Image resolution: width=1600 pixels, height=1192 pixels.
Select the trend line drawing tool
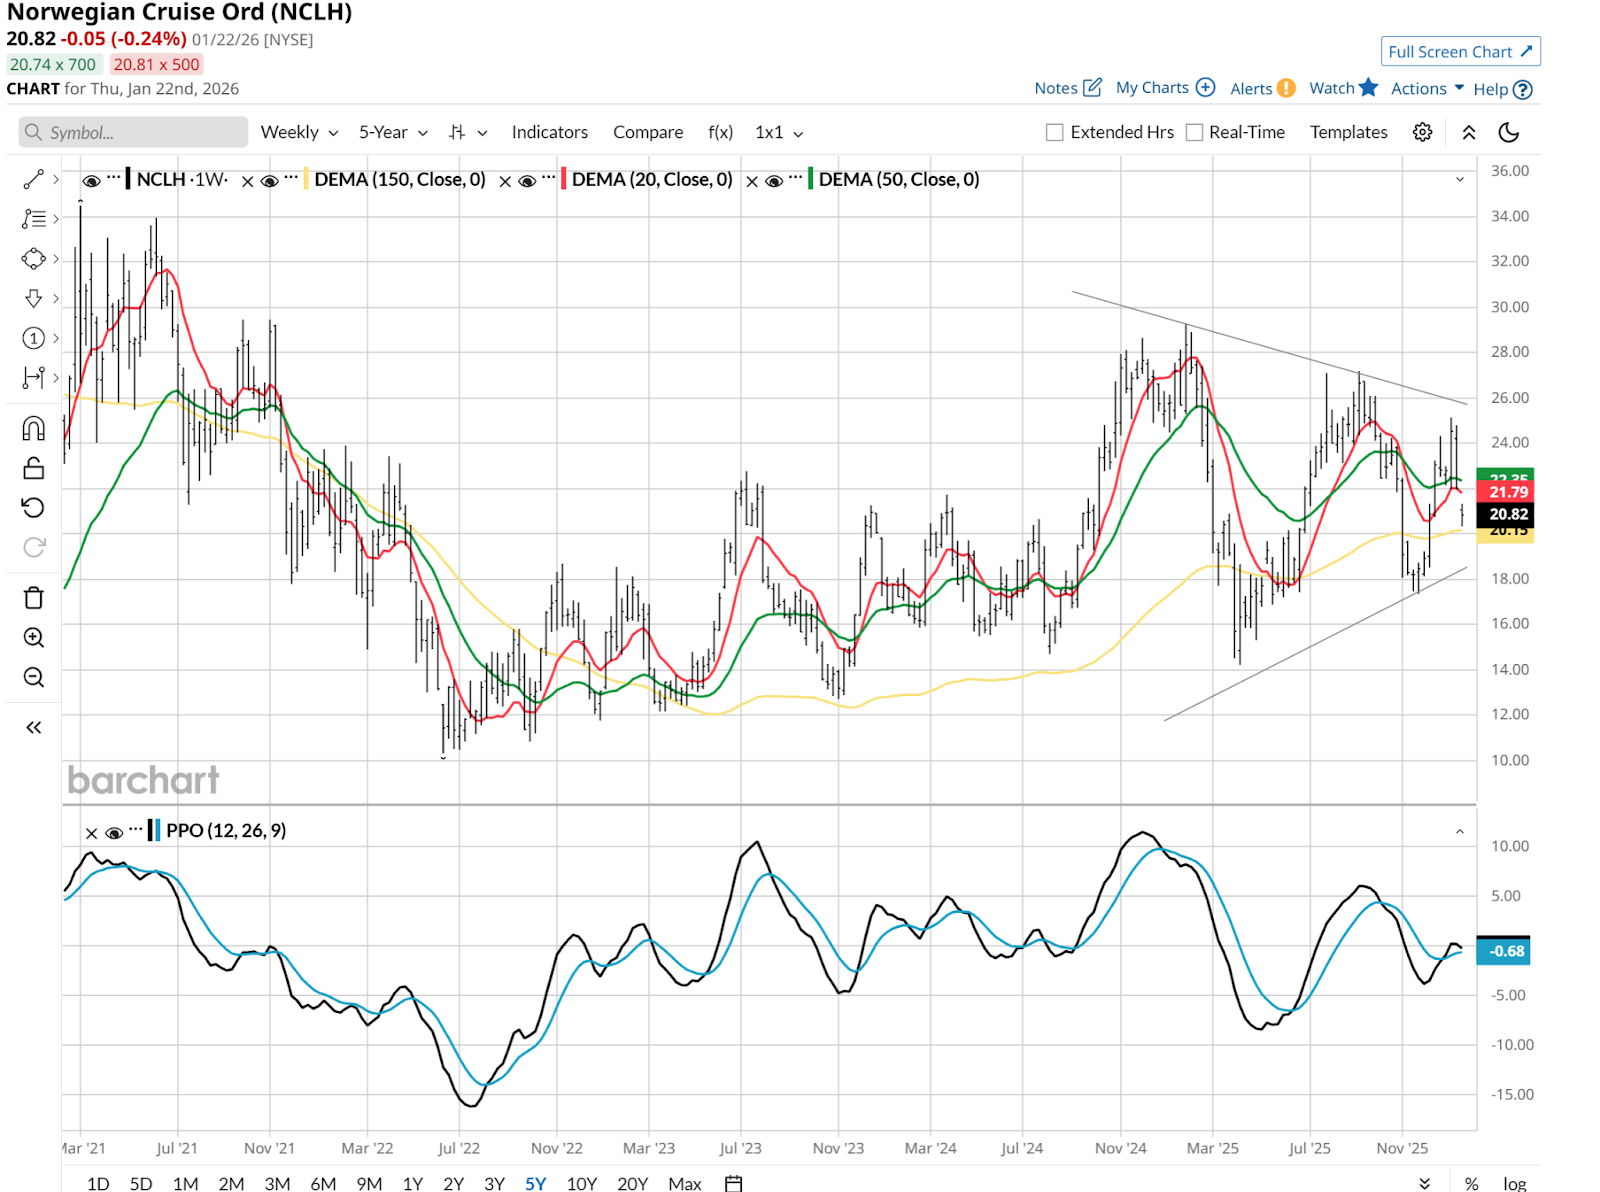[x=33, y=179]
